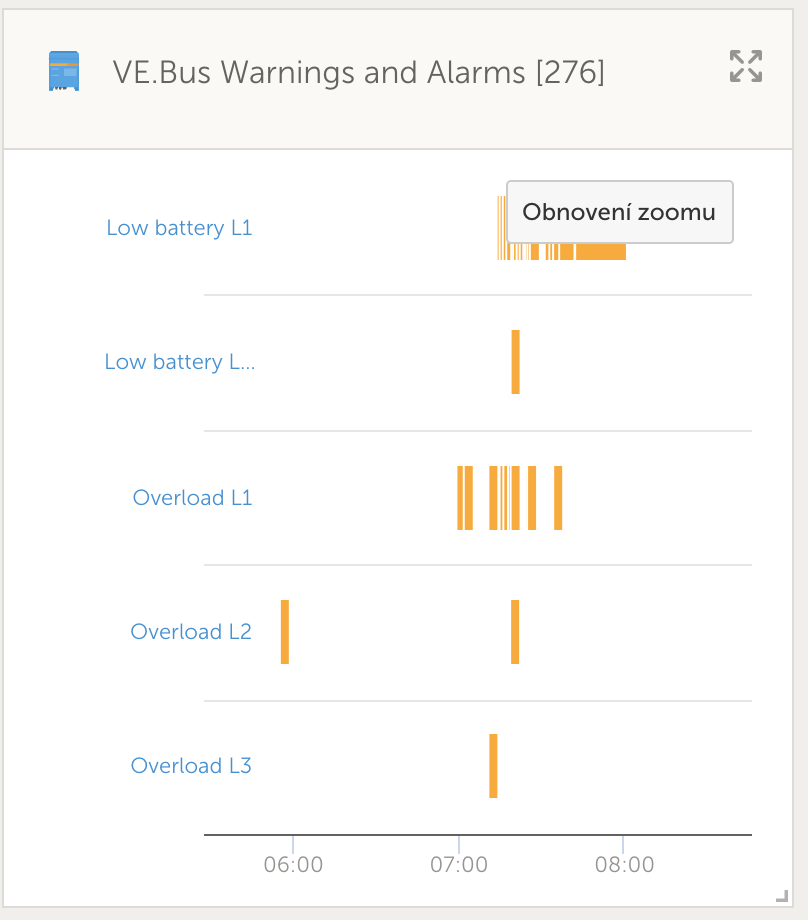Click the Overload L2 series label
Screen dimensions: 808x920
pos(191,632)
